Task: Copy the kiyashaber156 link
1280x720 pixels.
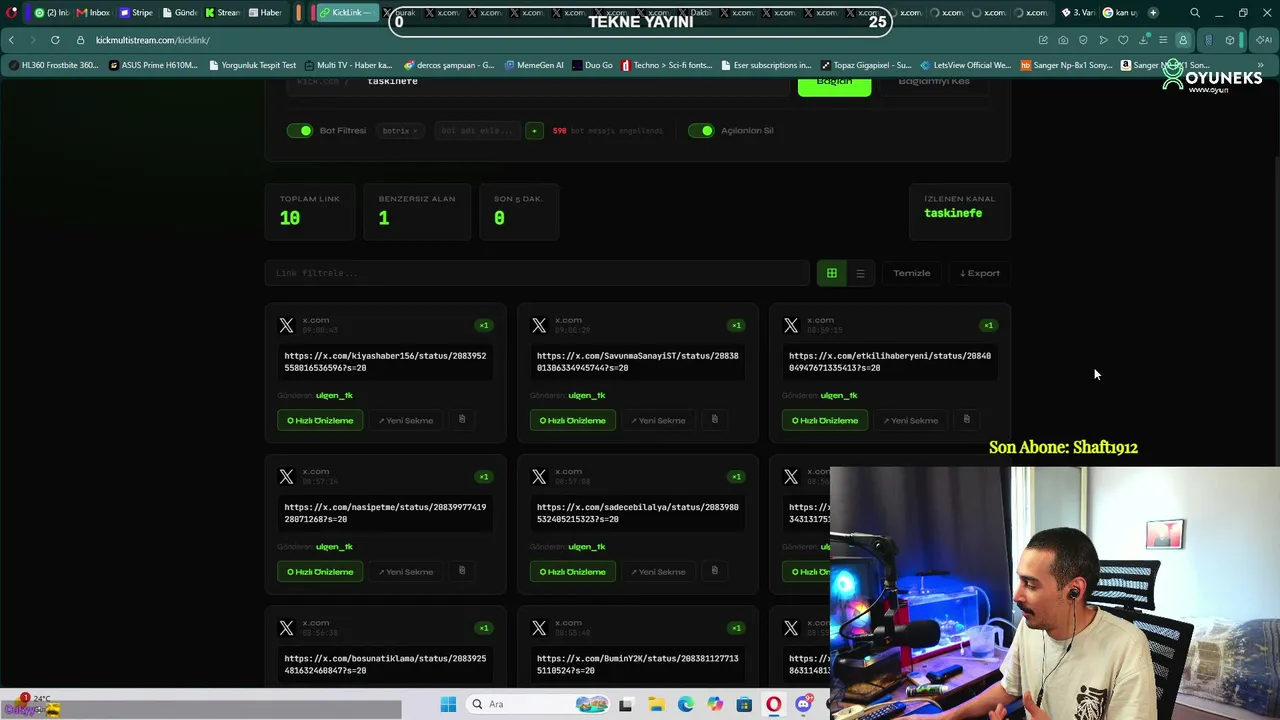Action: [x=462, y=419]
